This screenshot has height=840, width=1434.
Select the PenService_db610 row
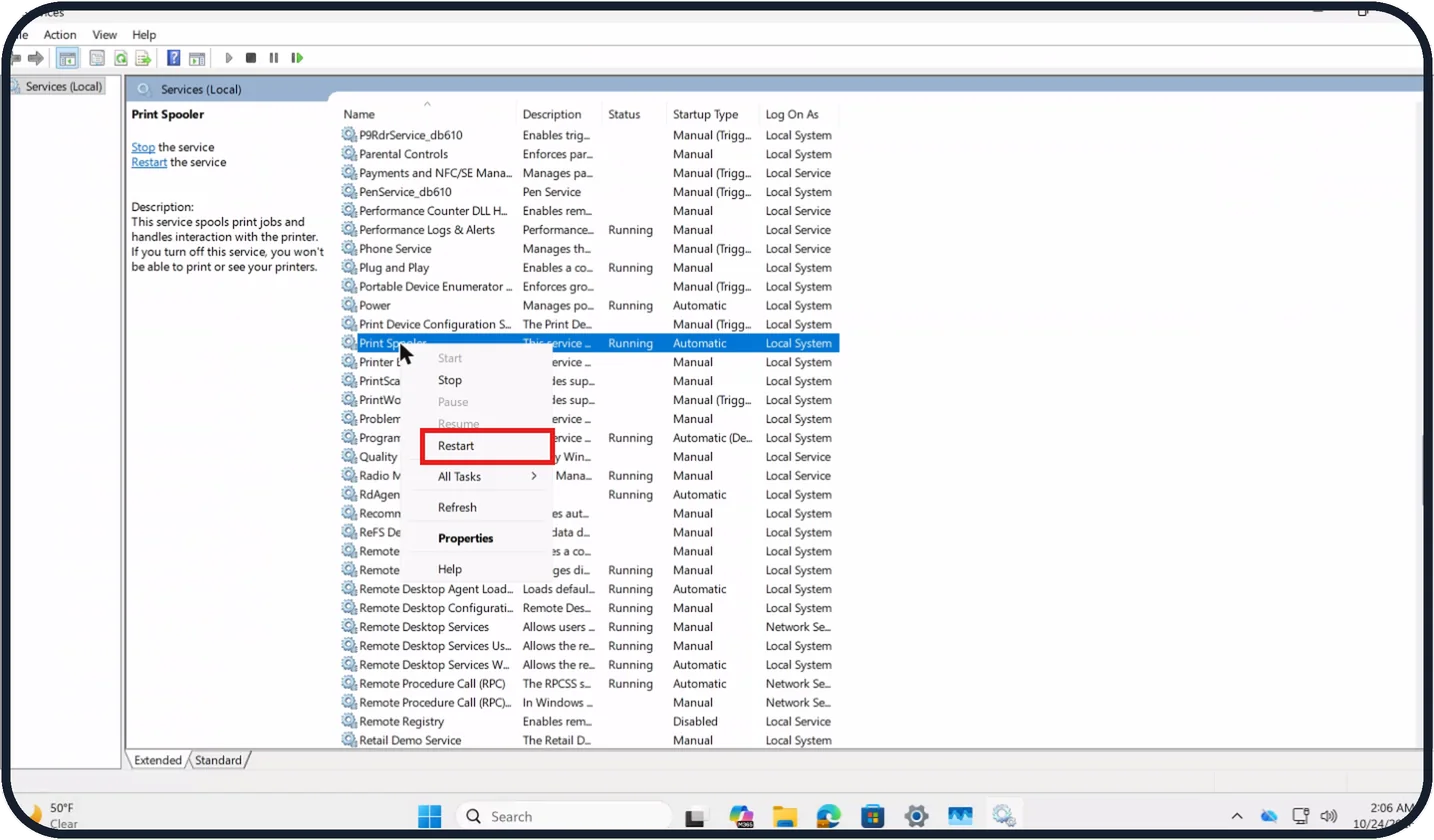(589, 192)
